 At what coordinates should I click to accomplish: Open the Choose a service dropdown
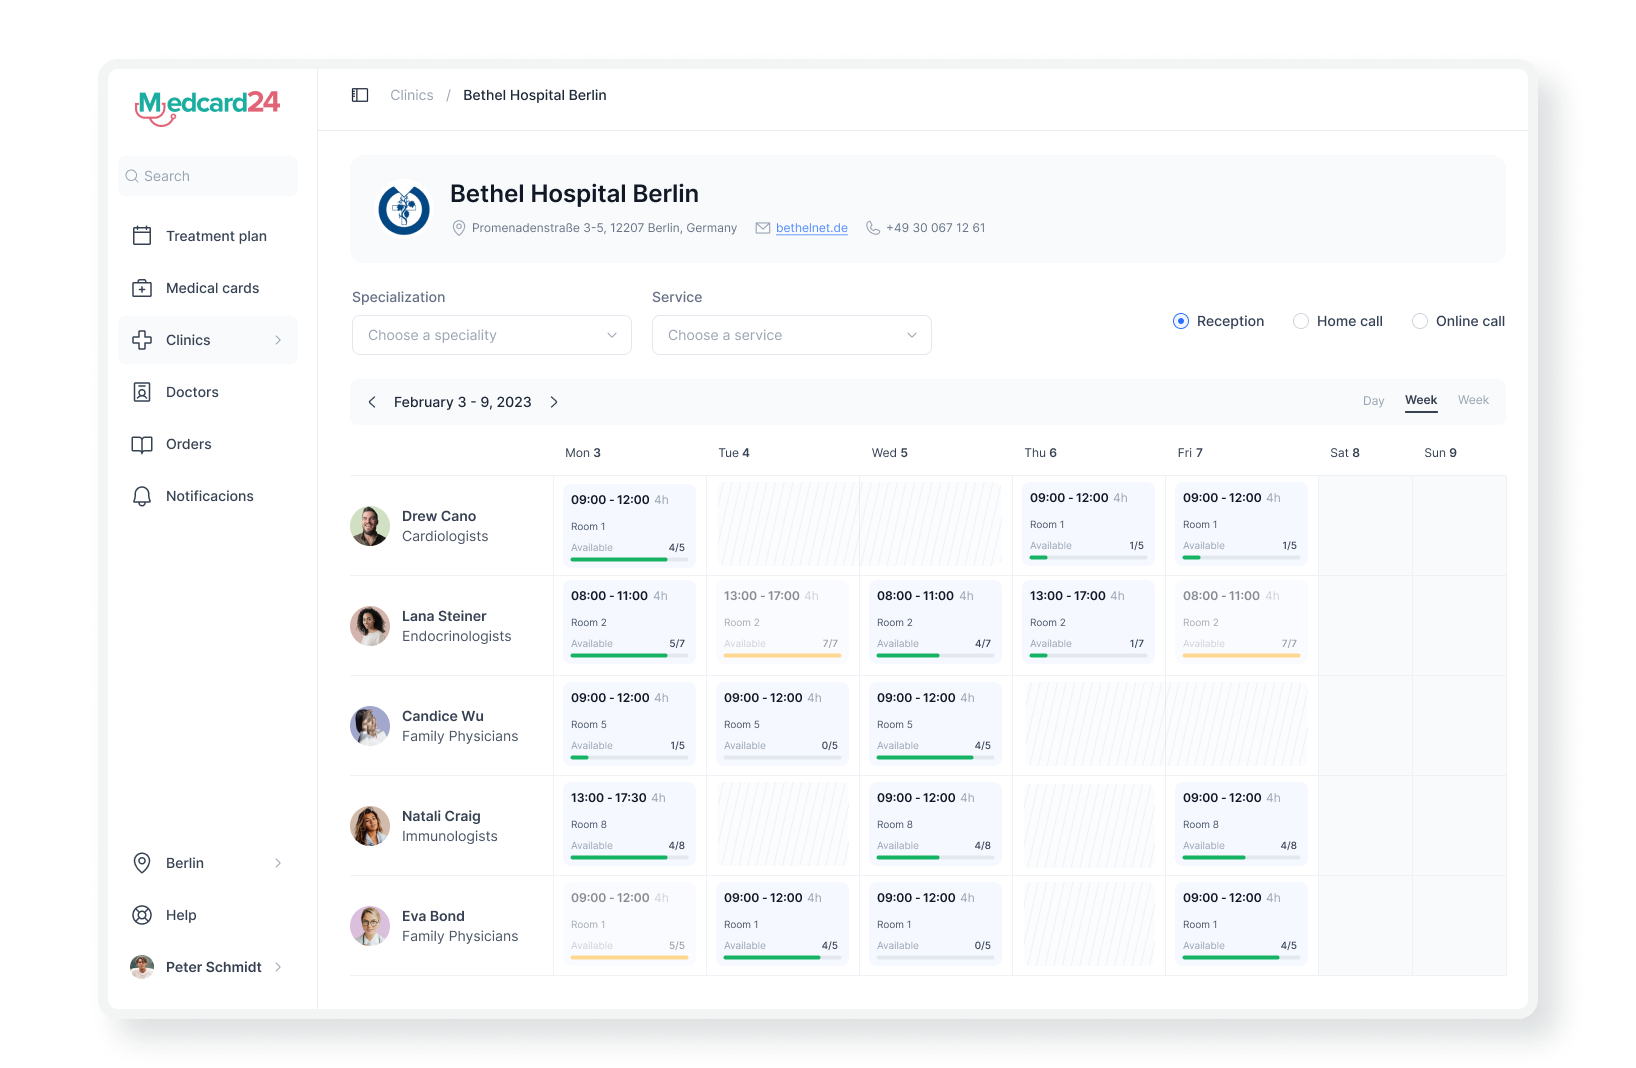click(x=791, y=335)
